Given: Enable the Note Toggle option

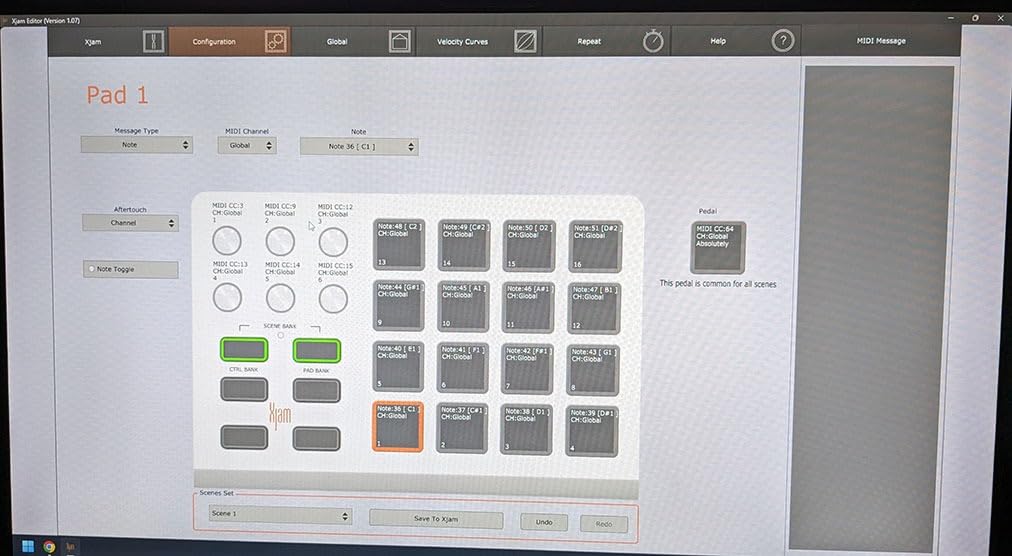Looking at the screenshot, I should [130, 269].
